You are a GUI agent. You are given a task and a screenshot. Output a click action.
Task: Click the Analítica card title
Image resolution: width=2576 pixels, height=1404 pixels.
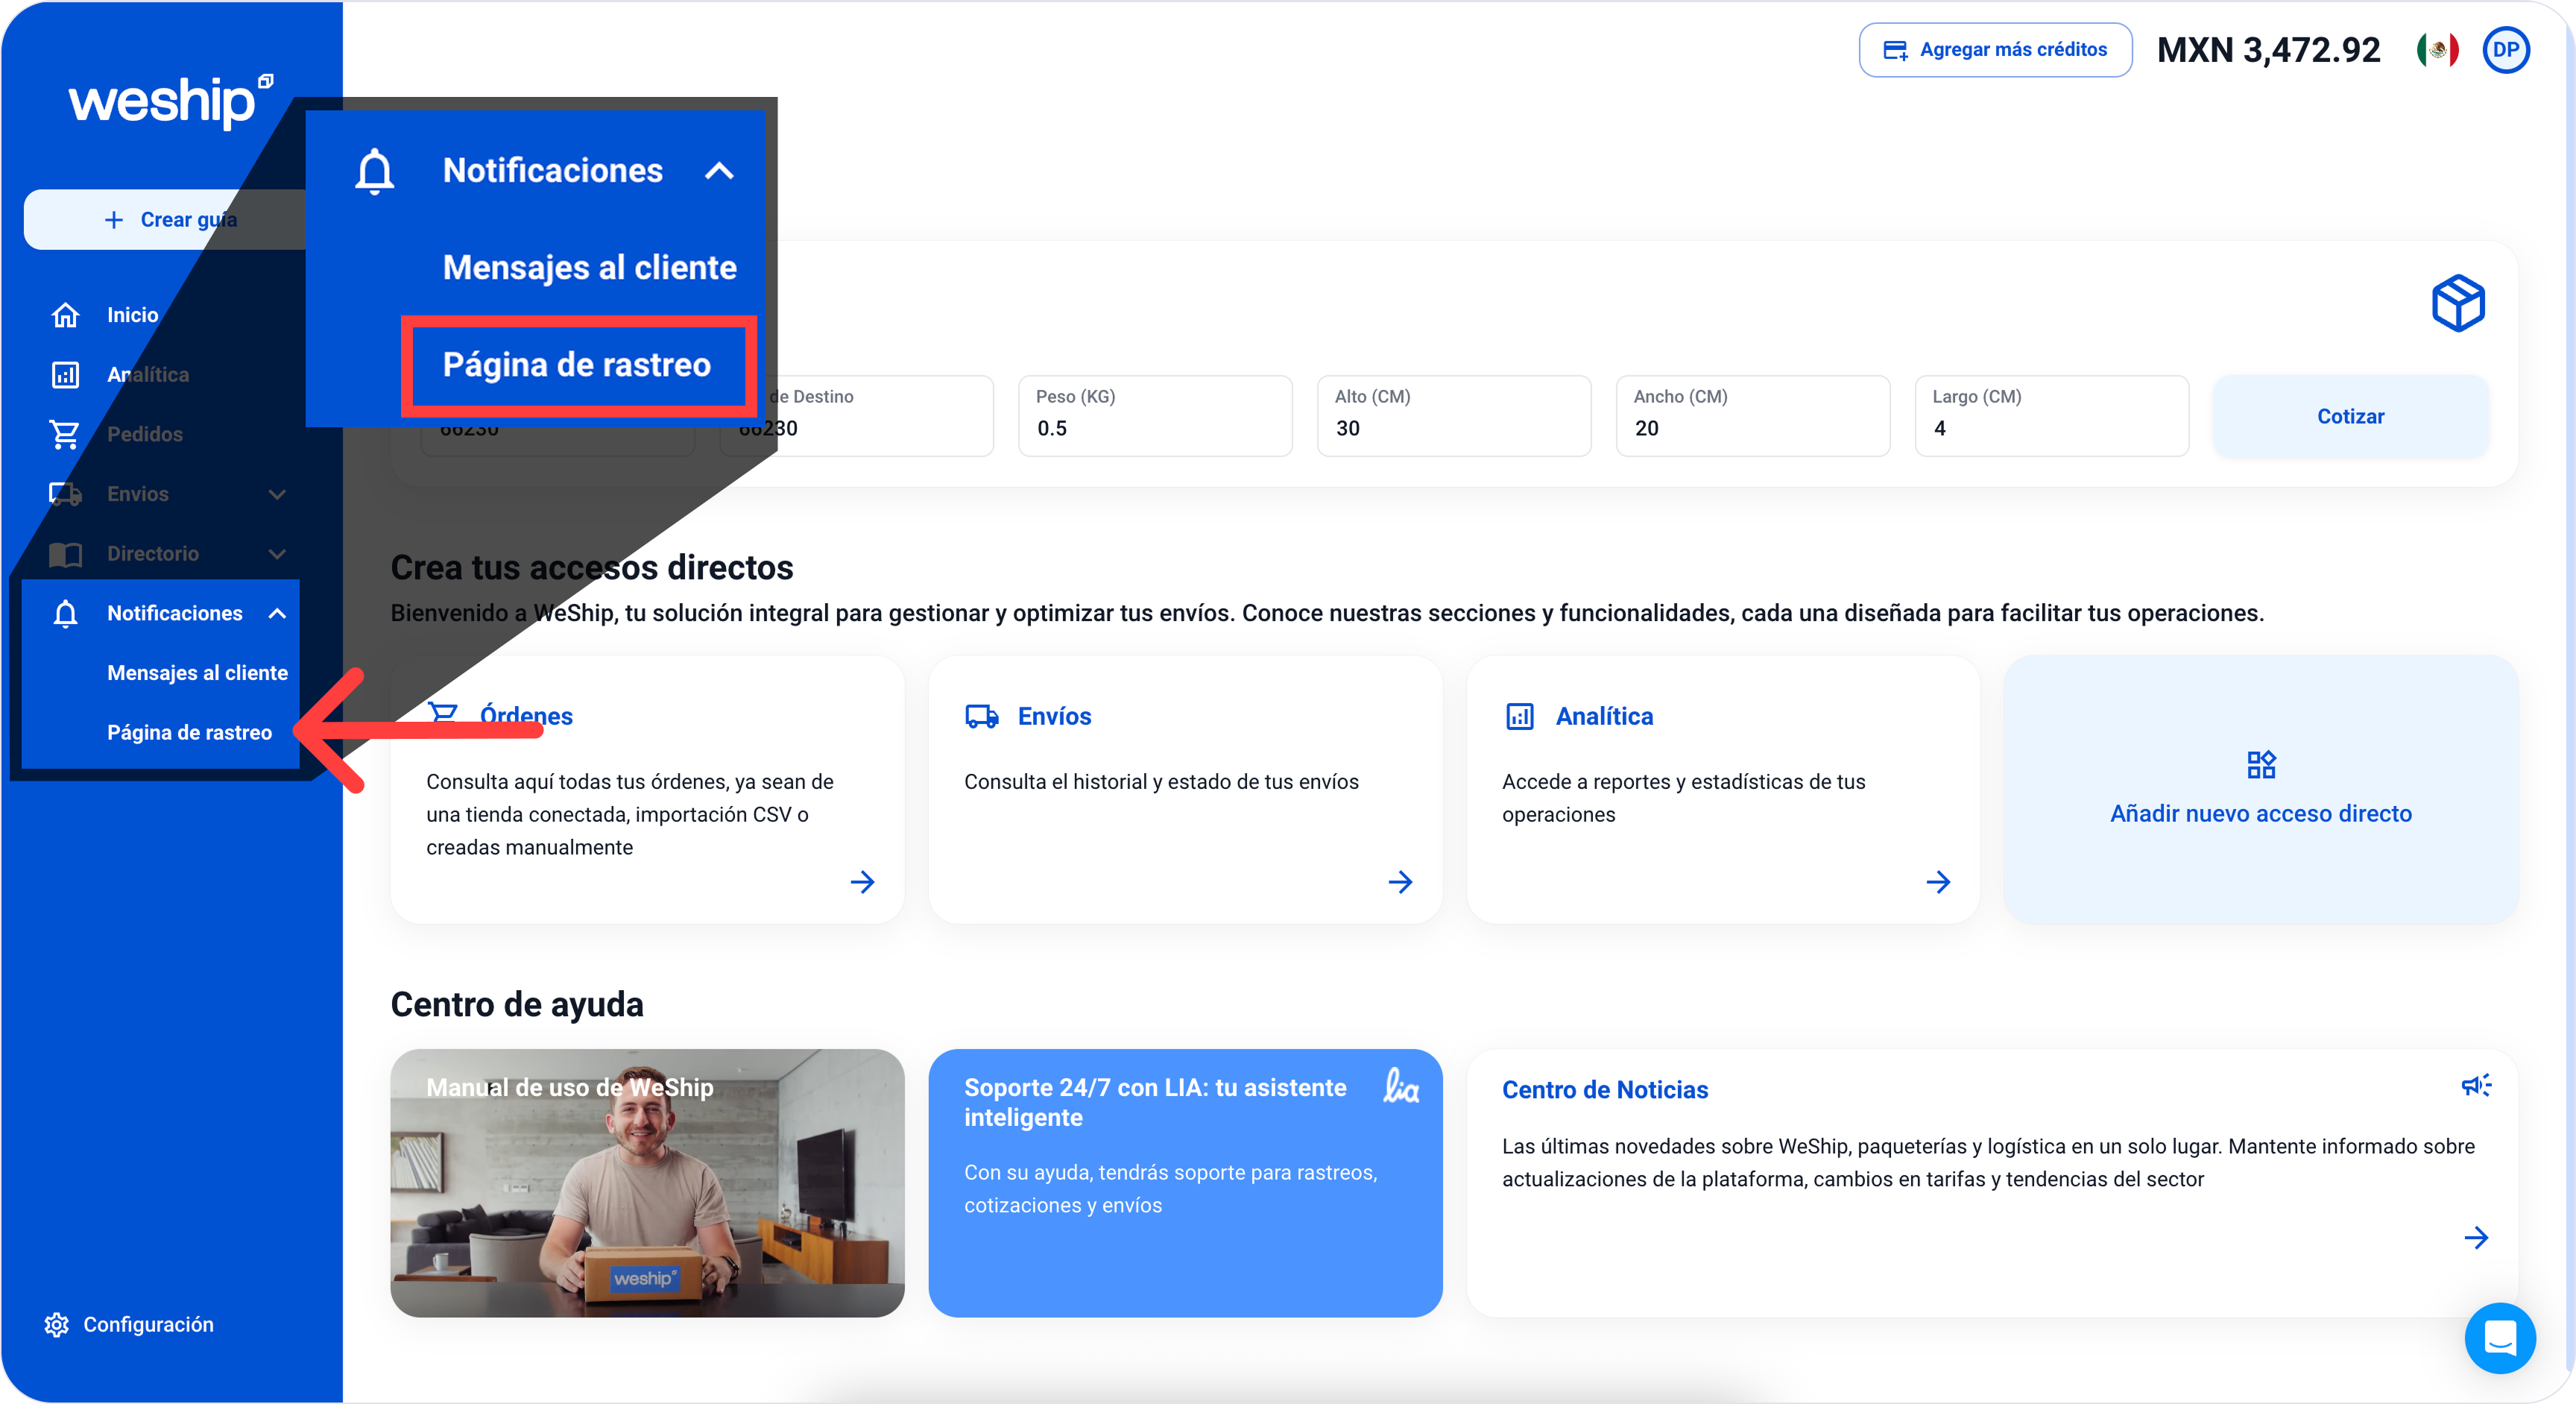click(1604, 716)
